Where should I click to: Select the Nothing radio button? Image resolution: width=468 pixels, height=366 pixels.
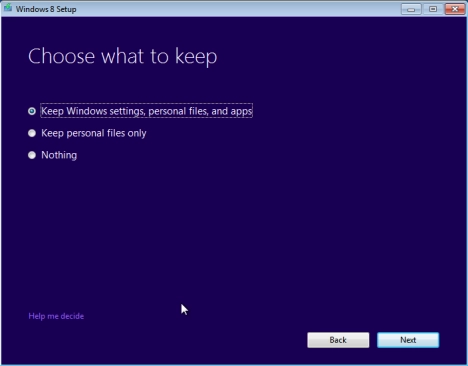pyautogui.click(x=32, y=155)
